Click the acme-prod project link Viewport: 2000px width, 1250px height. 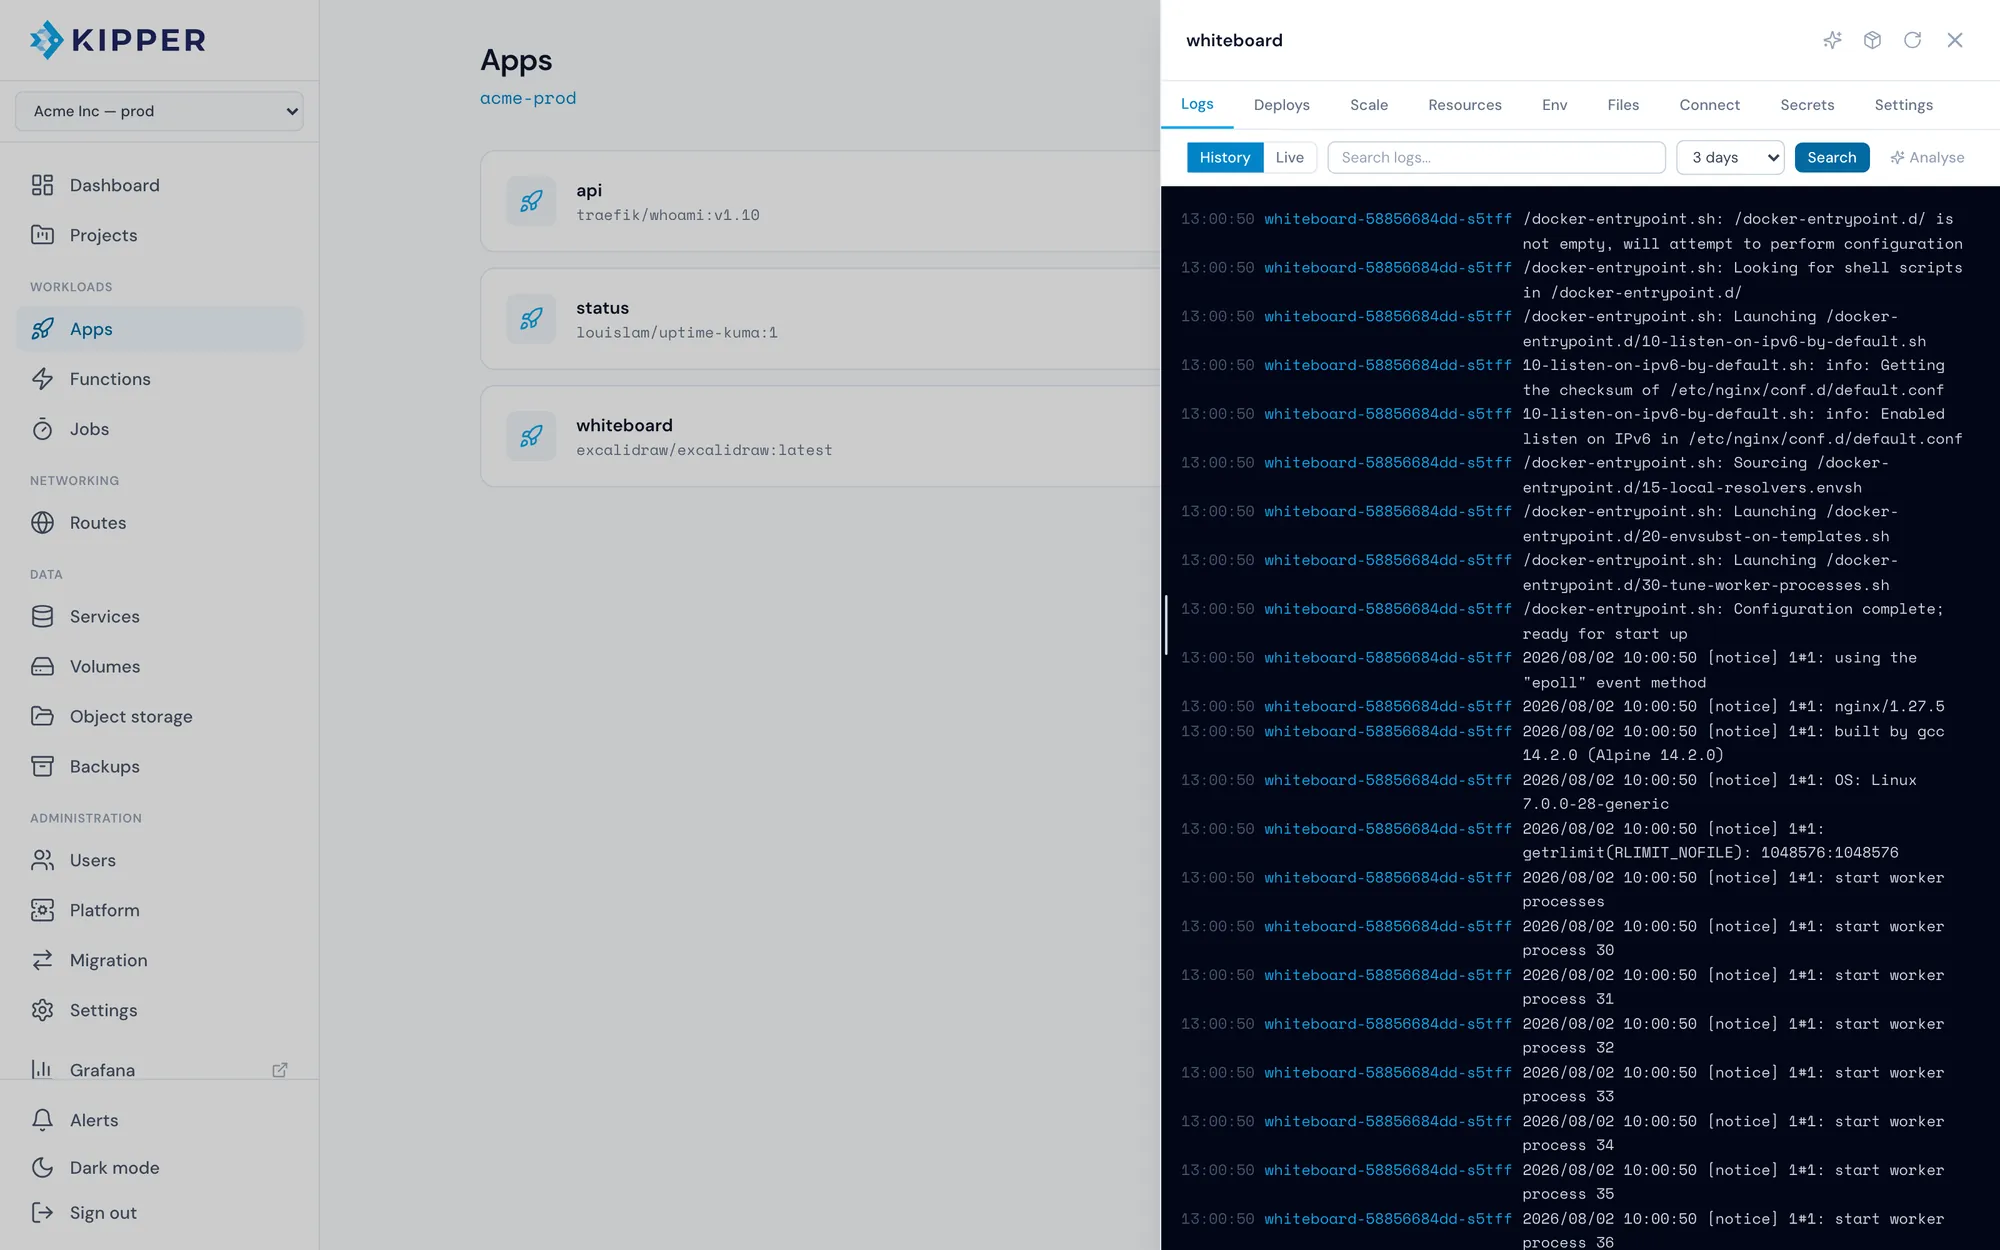coord(528,98)
